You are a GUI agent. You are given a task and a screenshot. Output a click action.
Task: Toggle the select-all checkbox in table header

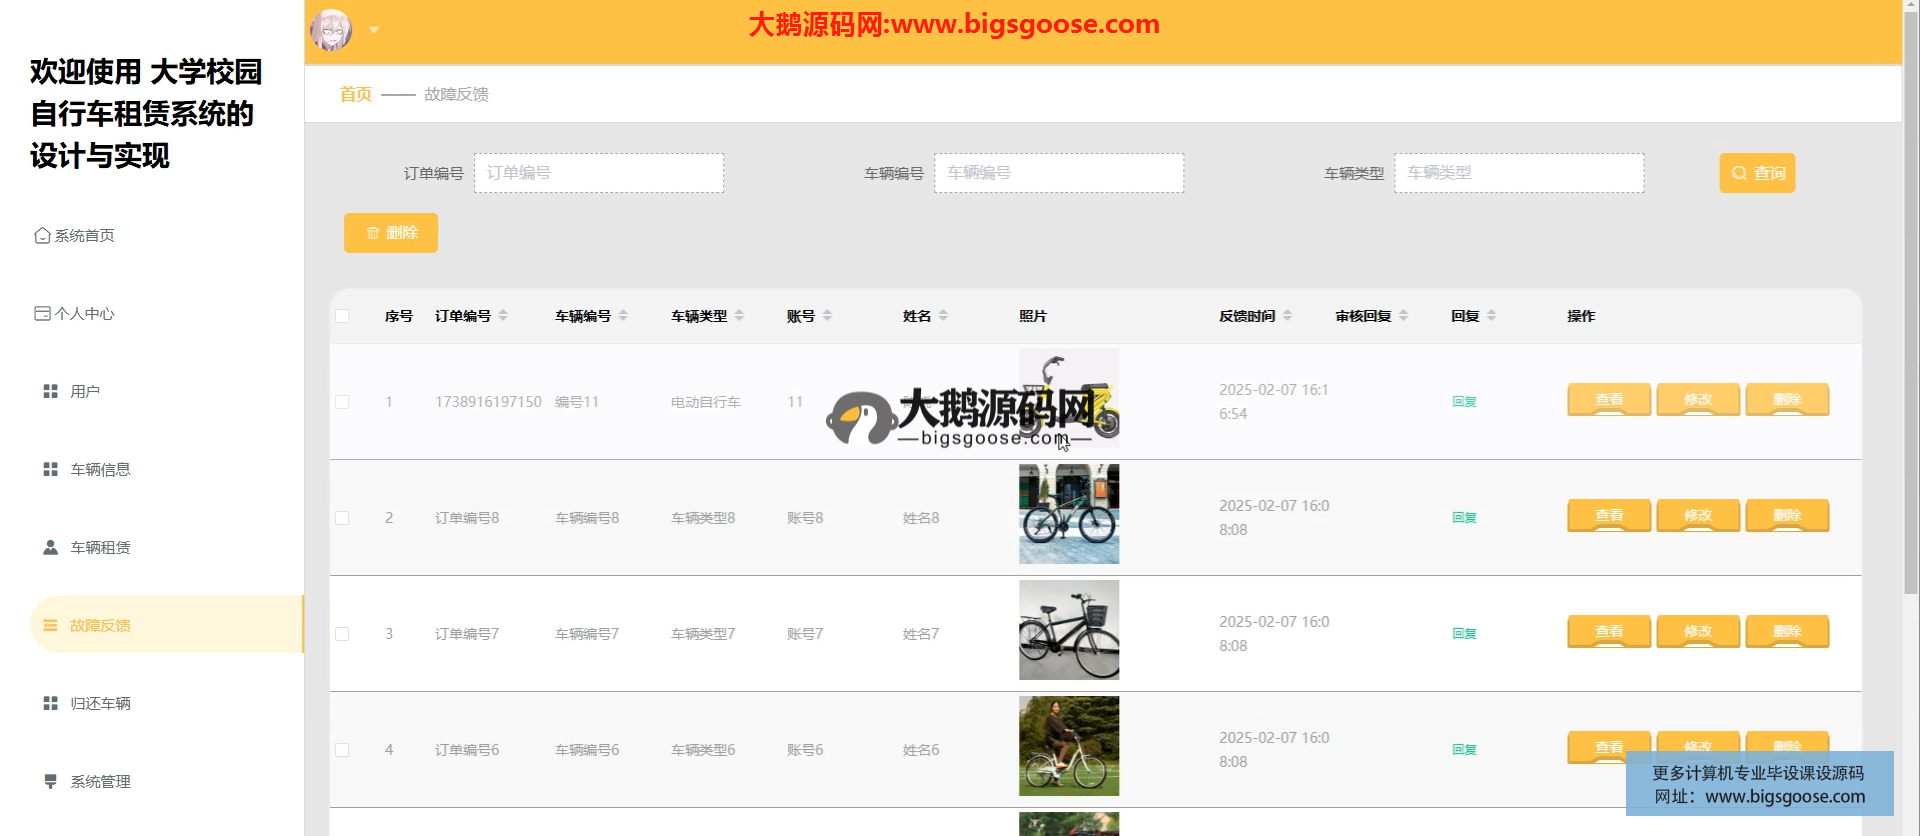(x=342, y=316)
